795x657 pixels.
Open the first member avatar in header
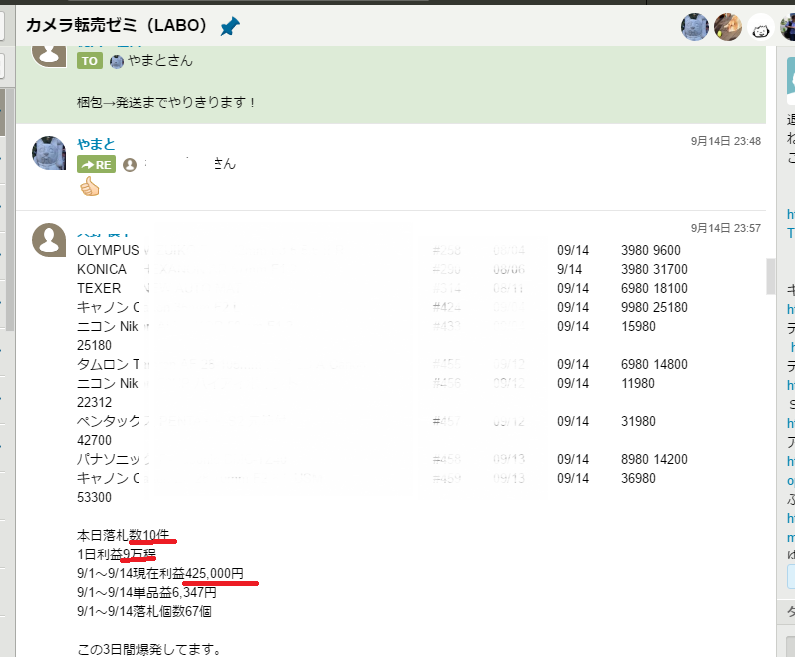(695, 27)
